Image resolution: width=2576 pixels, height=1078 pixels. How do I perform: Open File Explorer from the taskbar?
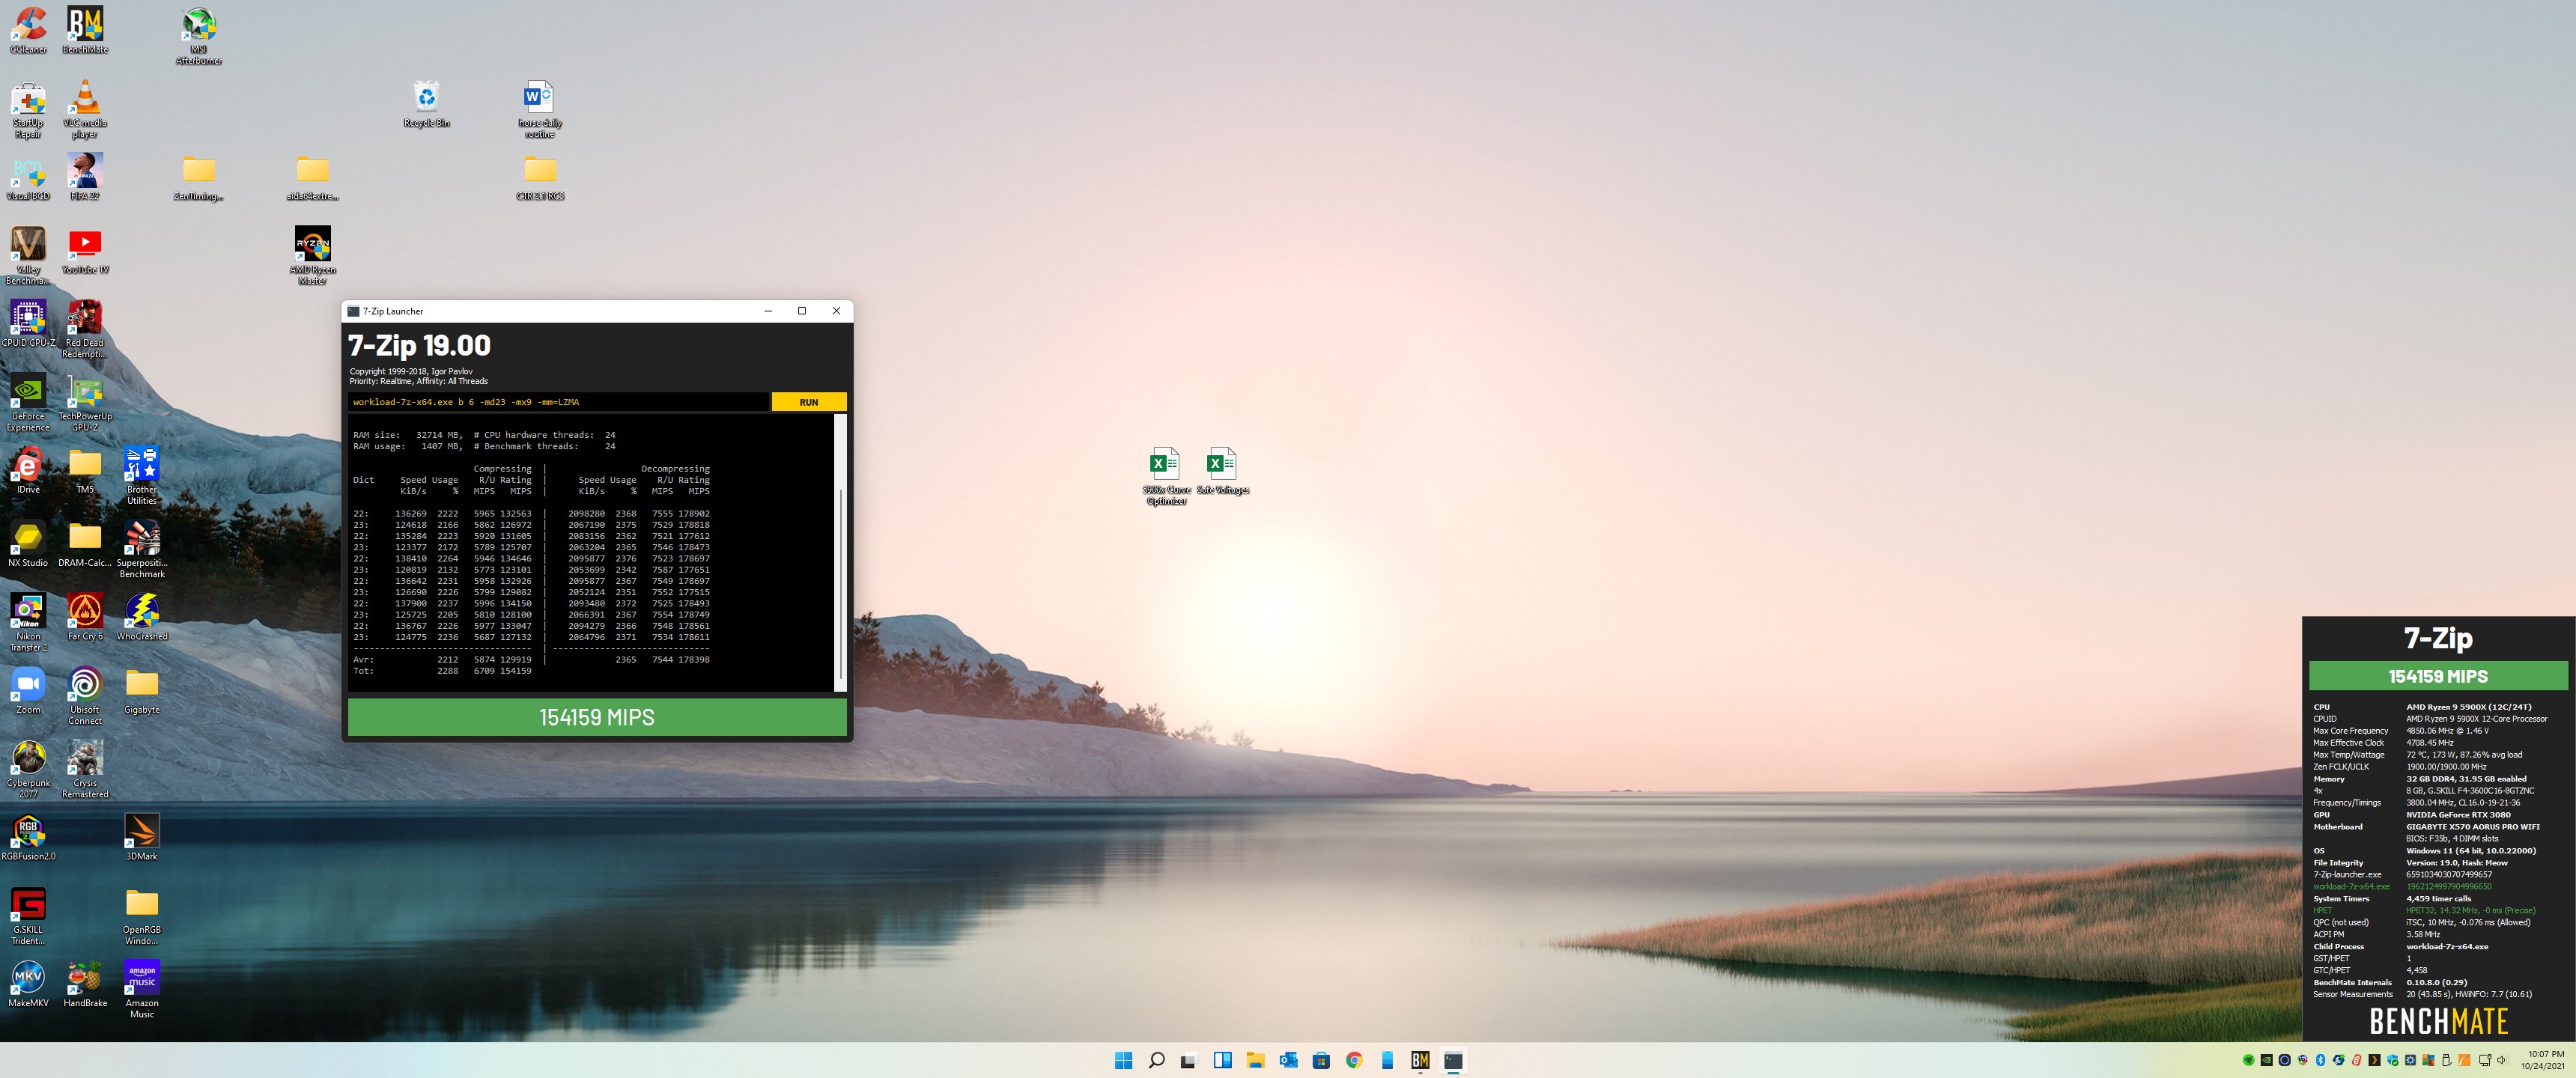point(1255,1060)
